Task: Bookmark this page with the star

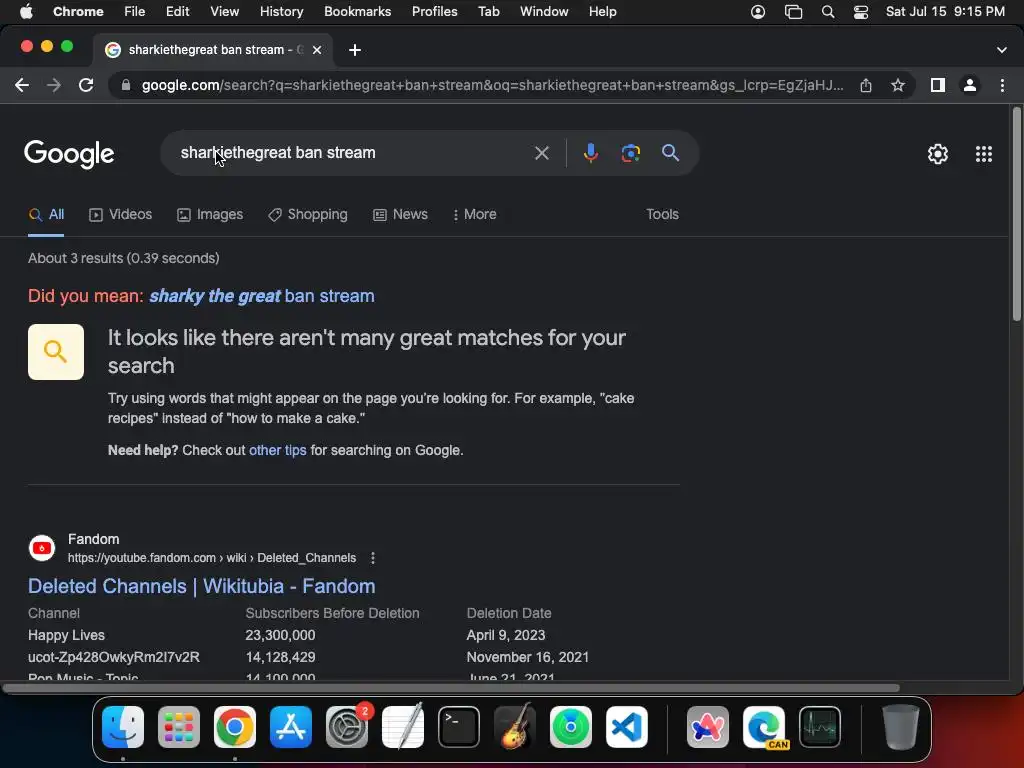Action: [x=898, y=86]
